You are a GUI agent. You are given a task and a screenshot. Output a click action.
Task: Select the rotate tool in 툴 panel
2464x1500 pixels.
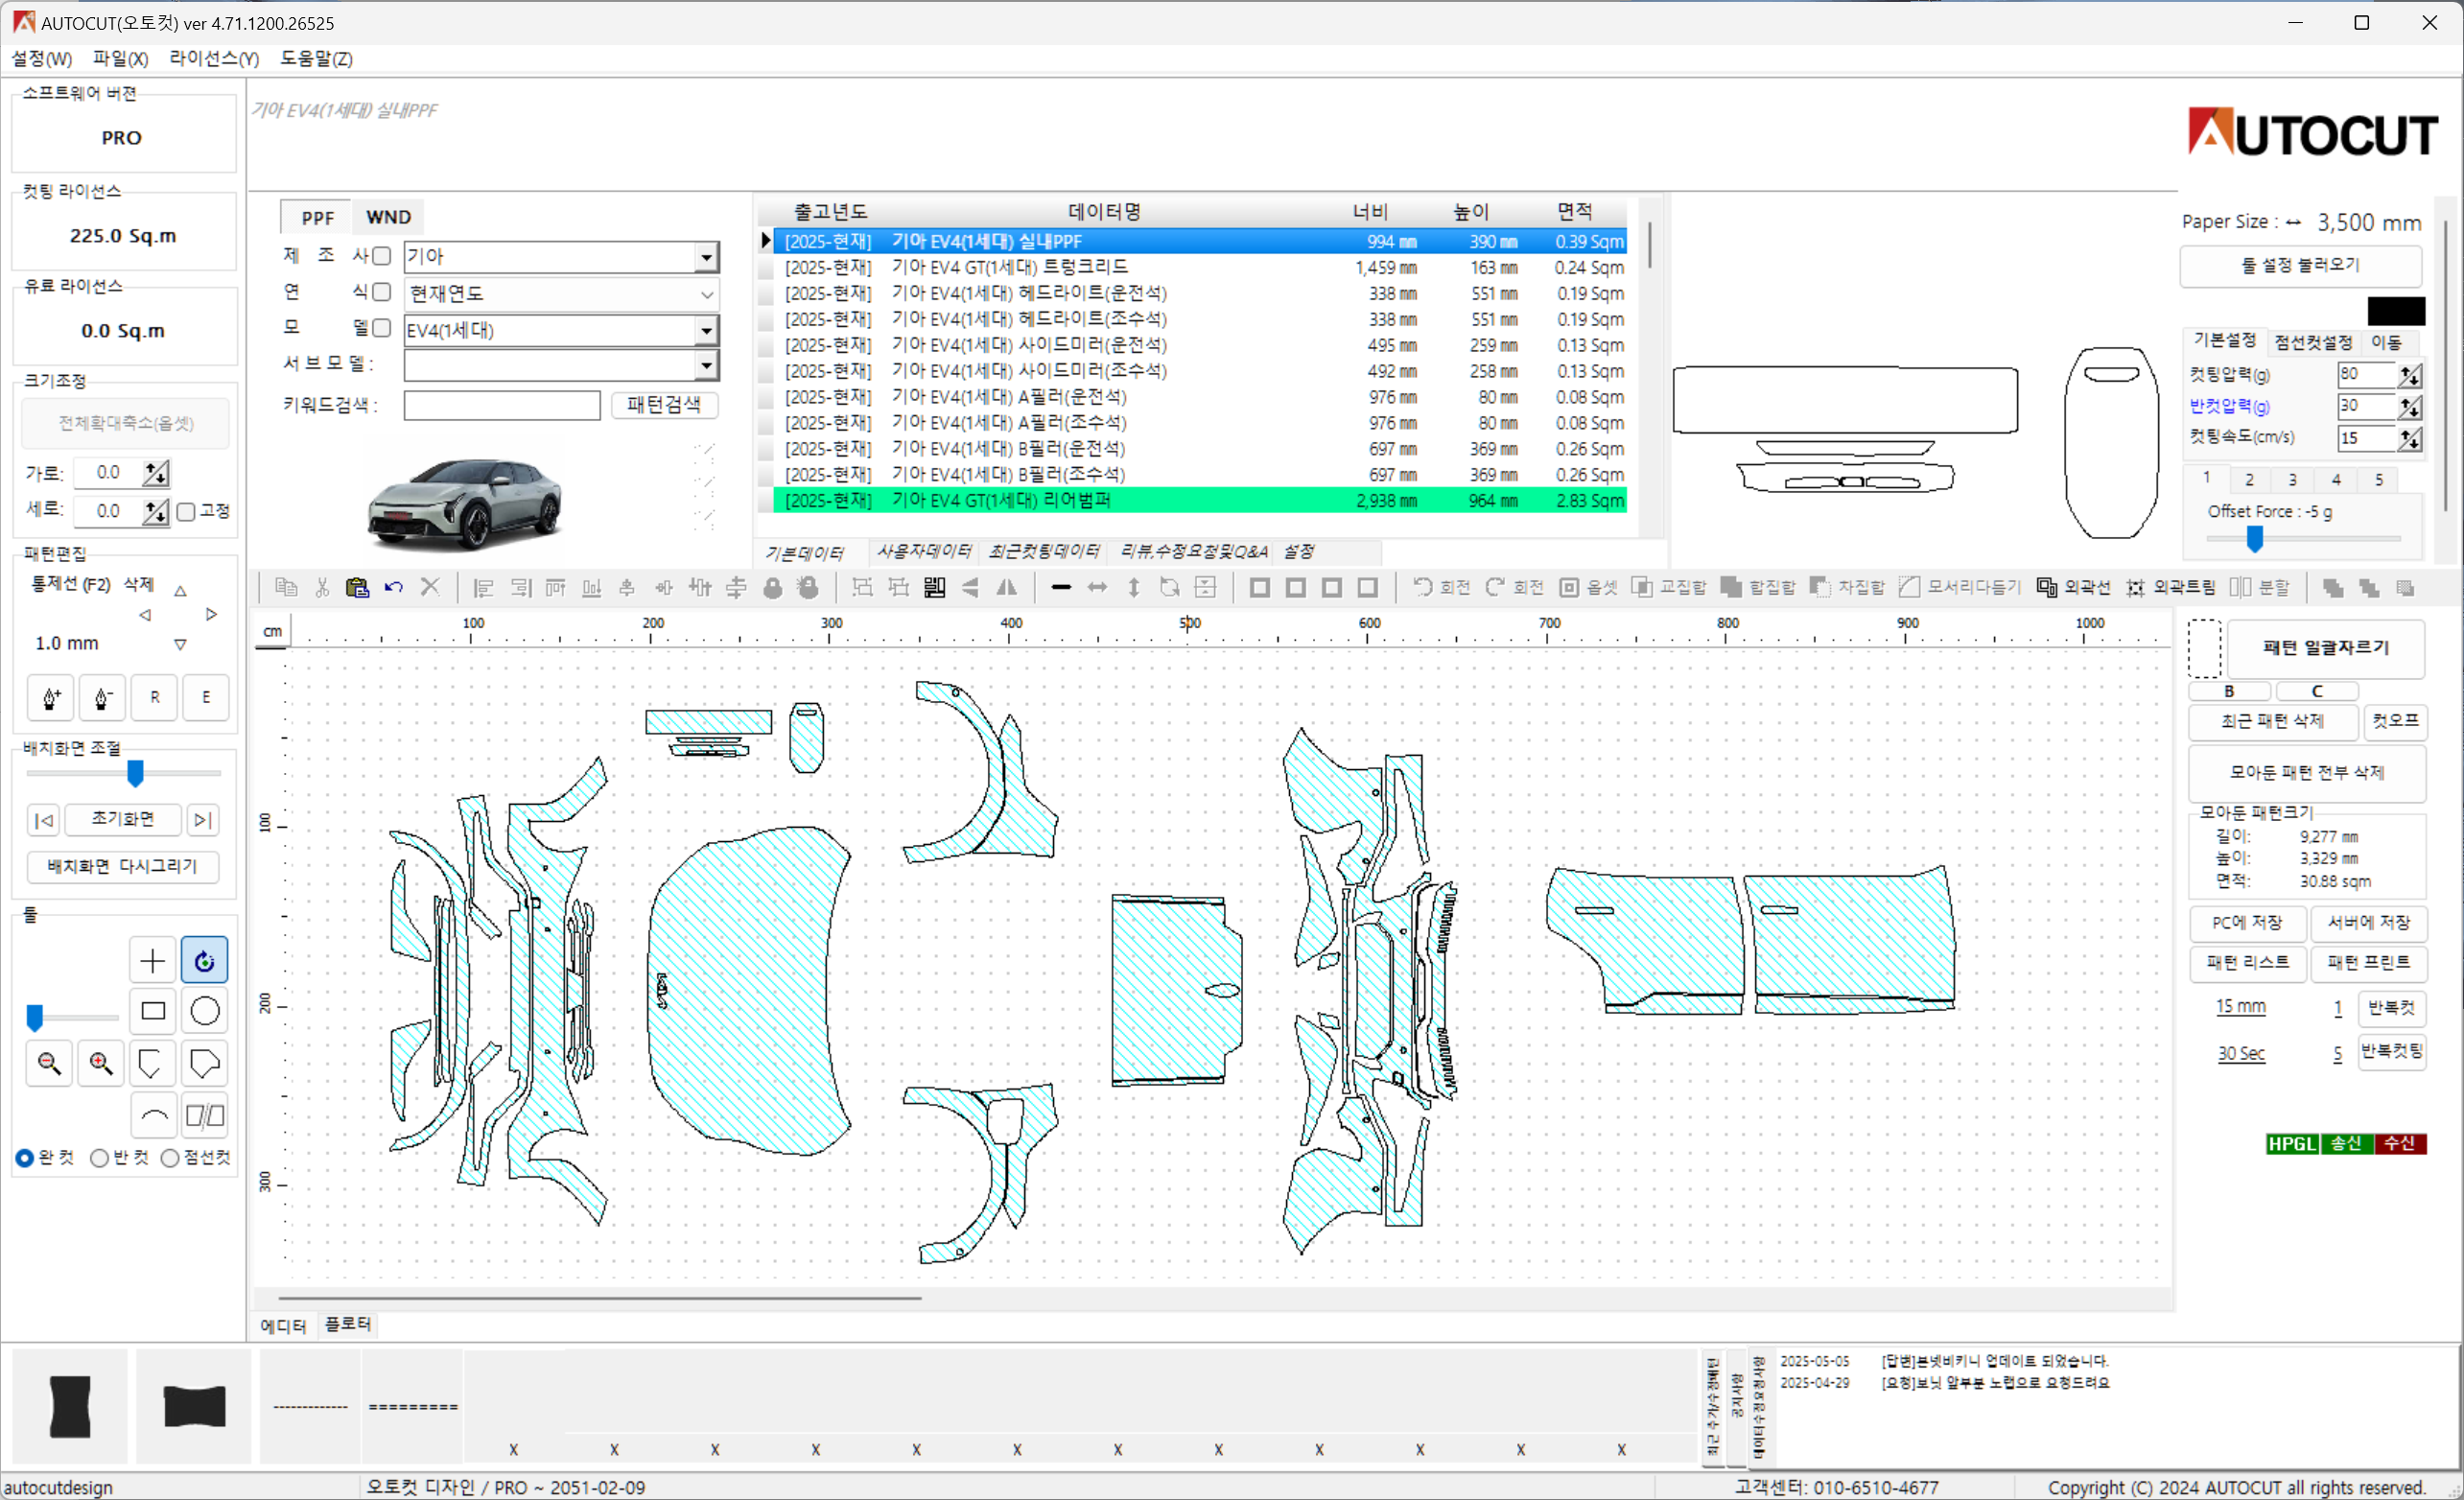204,961
